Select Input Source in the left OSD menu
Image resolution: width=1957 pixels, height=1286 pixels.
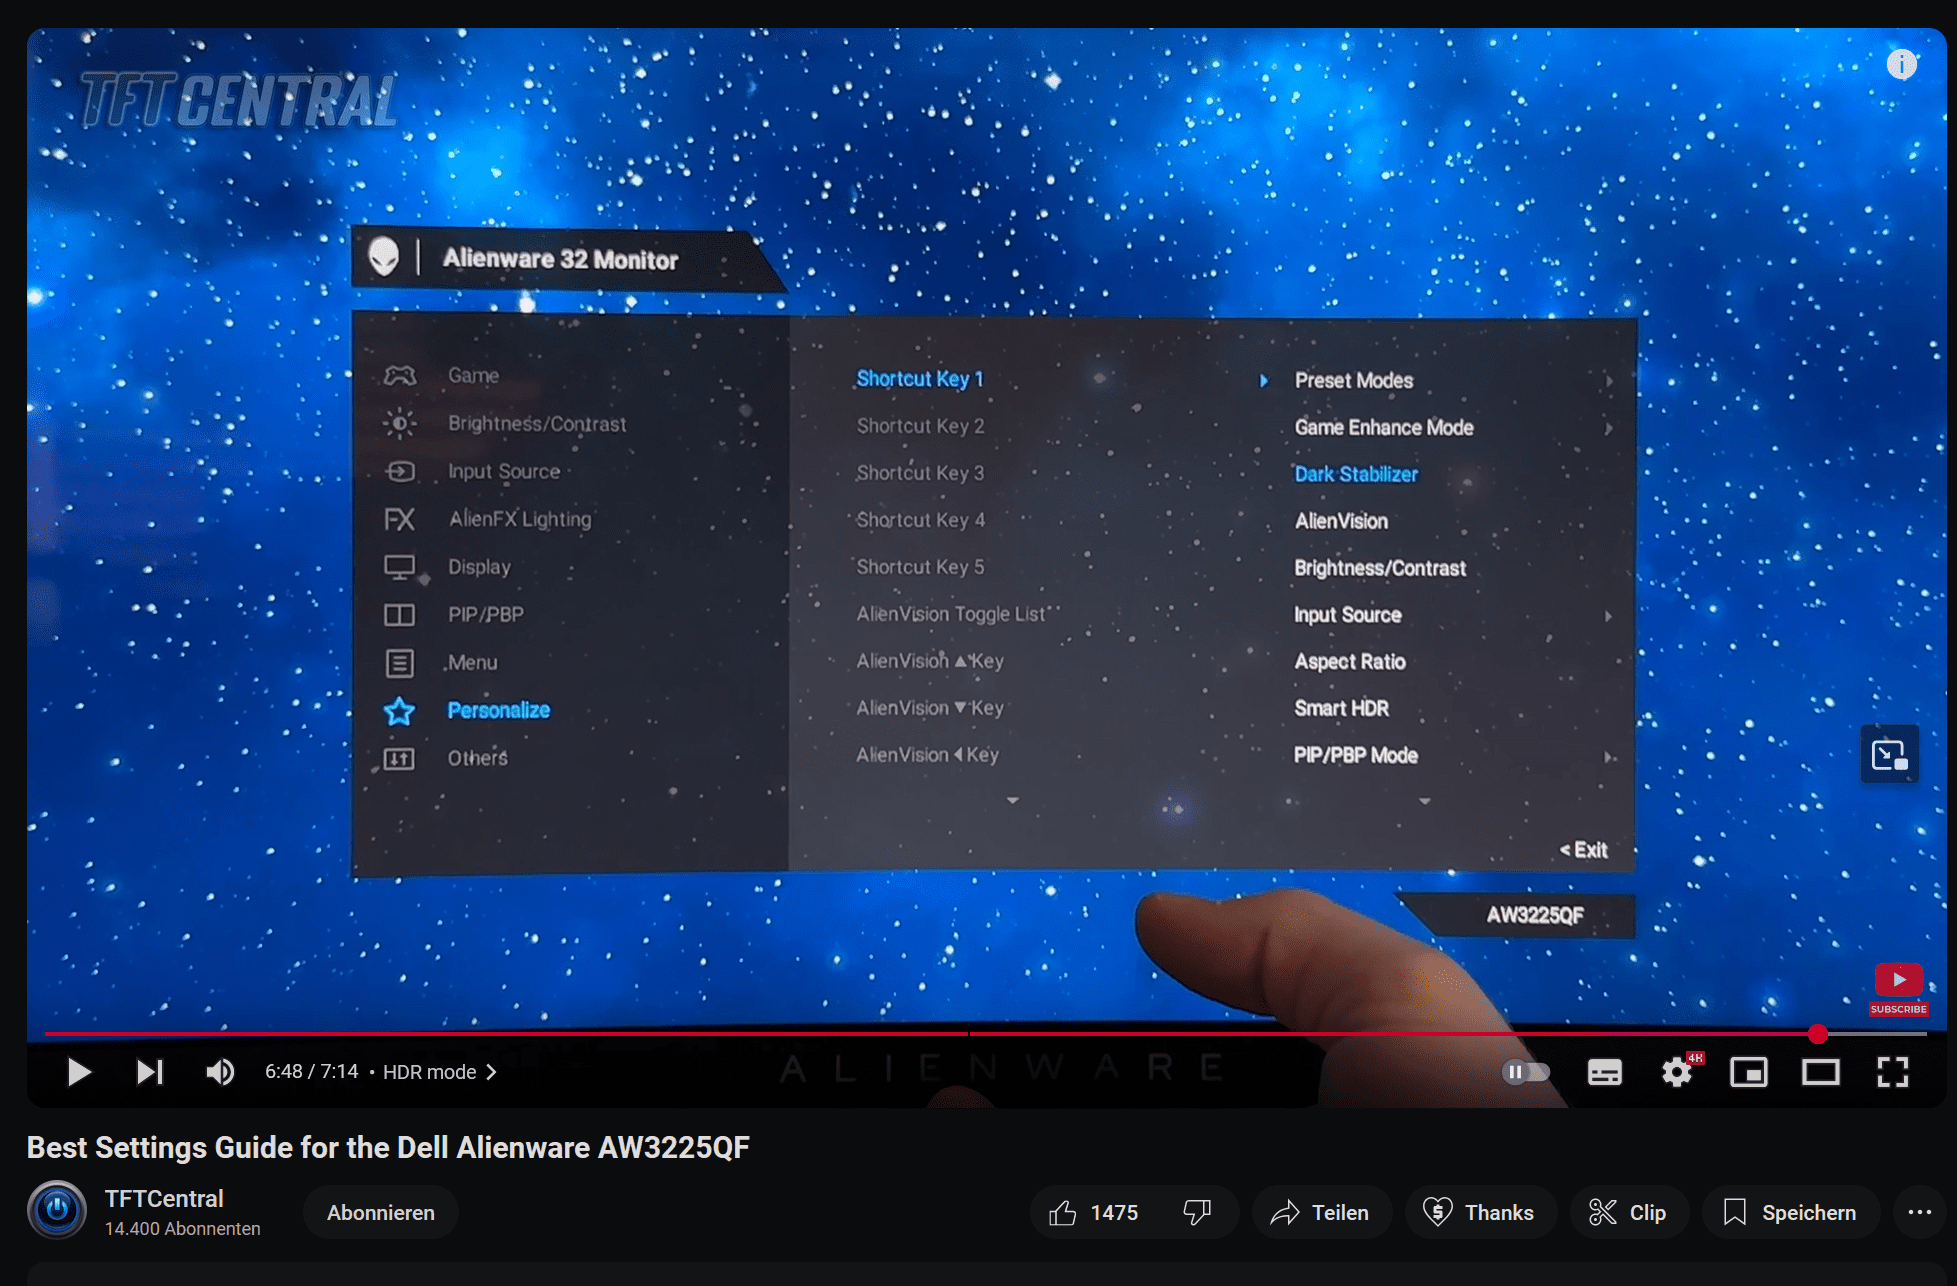click(504, 471)
